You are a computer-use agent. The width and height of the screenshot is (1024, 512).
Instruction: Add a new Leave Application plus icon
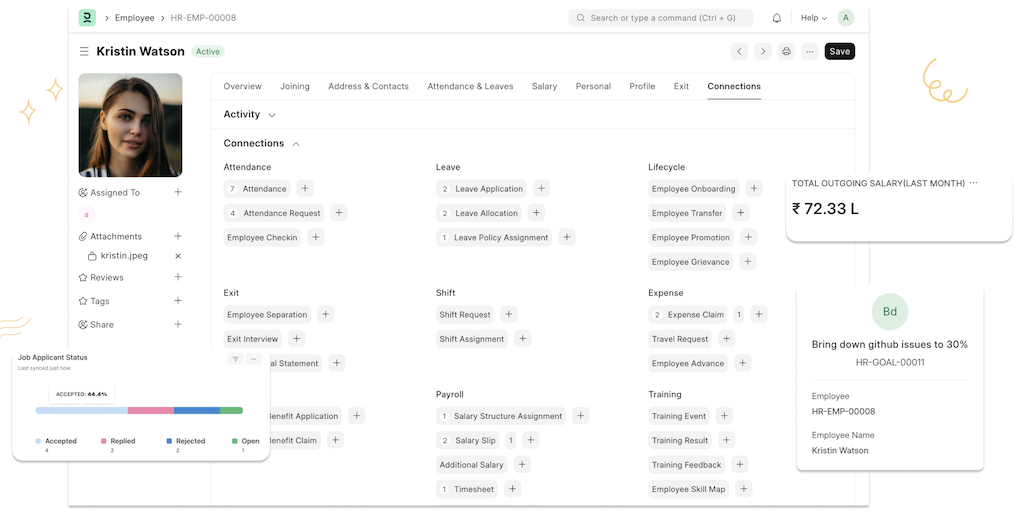[541, 188]
